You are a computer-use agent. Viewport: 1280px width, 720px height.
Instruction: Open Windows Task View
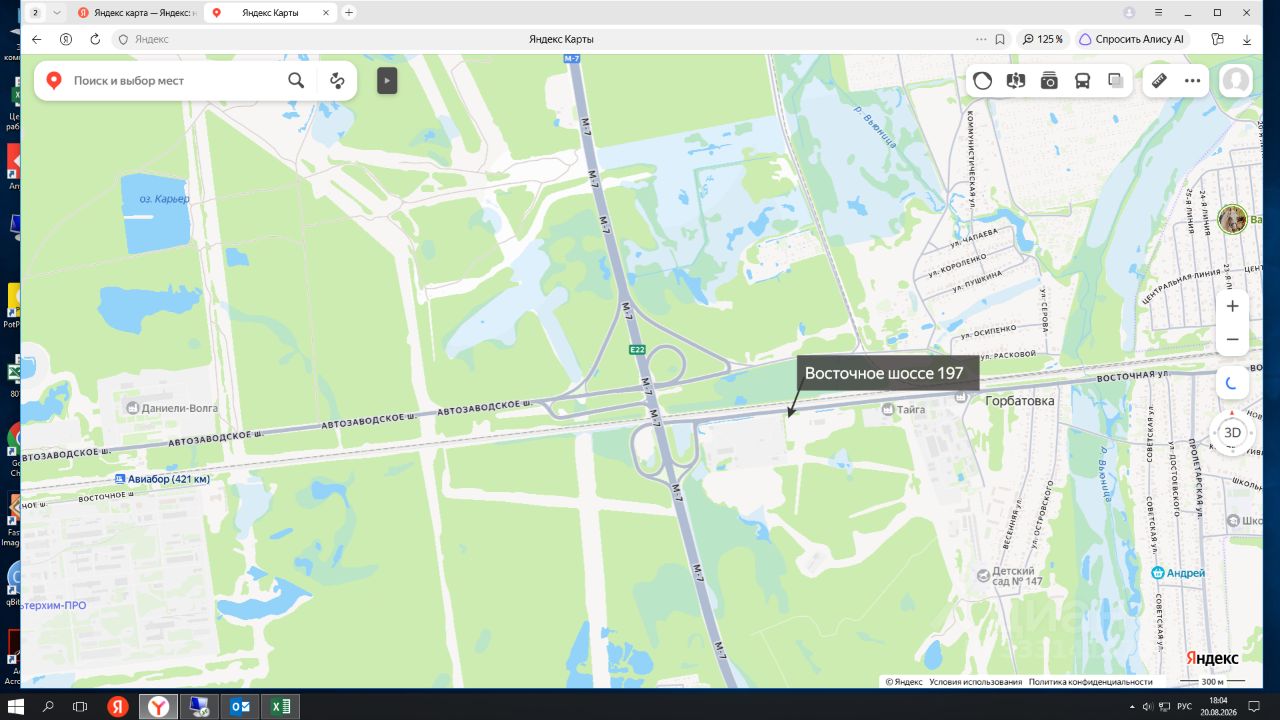click(x=80, y=706)
